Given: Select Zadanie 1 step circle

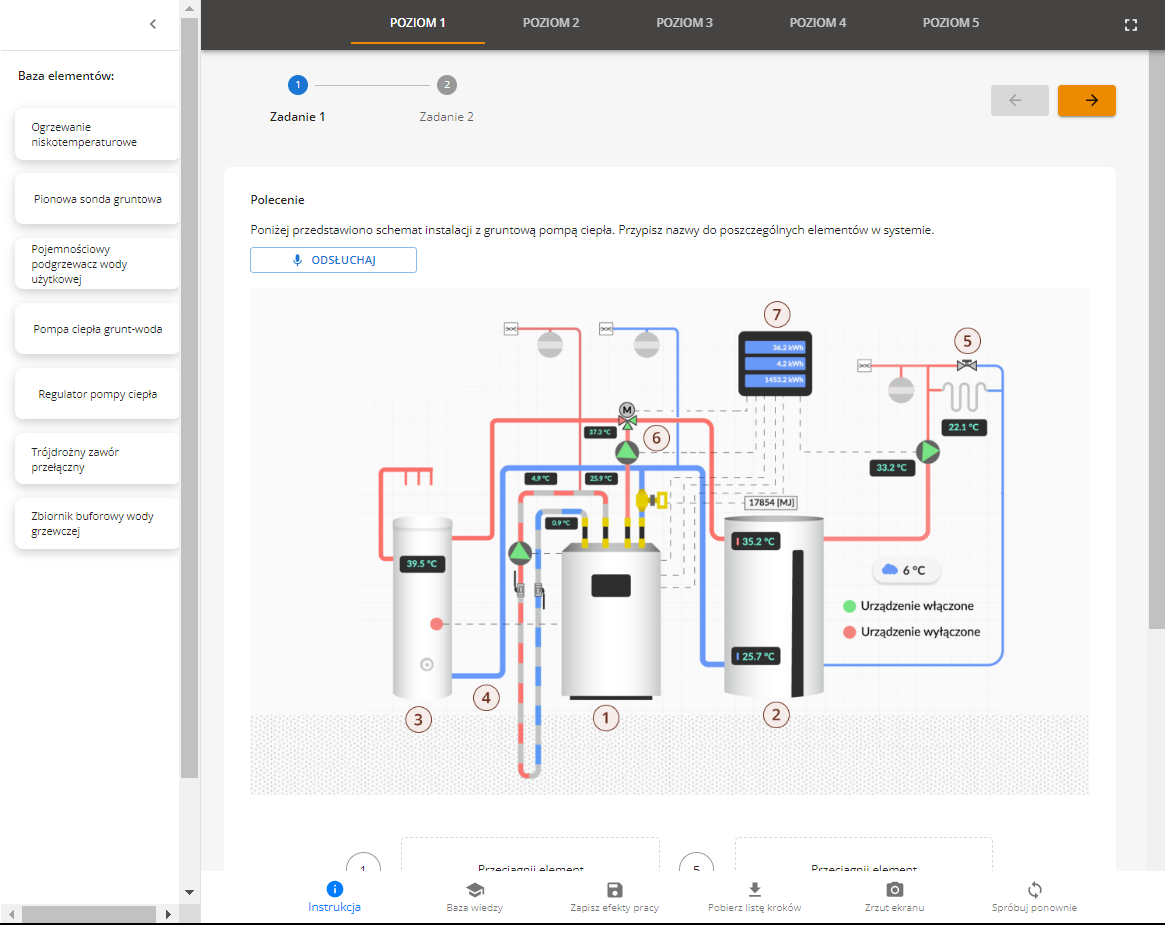Looking at the screenshot, I should (297, 85).
